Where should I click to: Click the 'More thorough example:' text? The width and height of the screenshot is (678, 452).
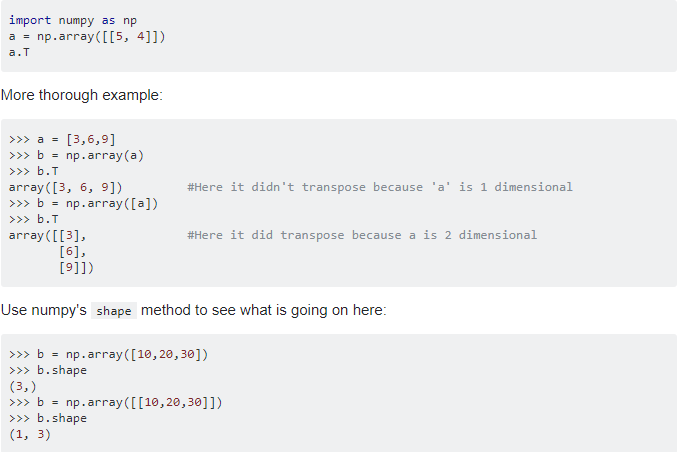pos(81,95)
